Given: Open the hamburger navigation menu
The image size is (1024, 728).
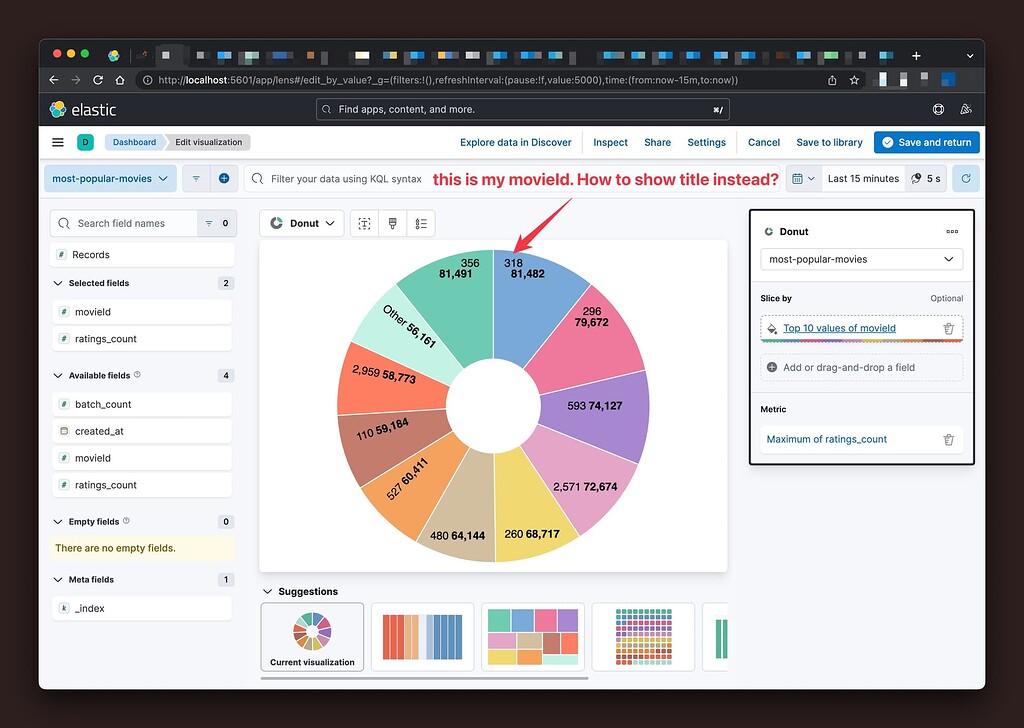Looking at the screenshot, I should pos(57,142).
